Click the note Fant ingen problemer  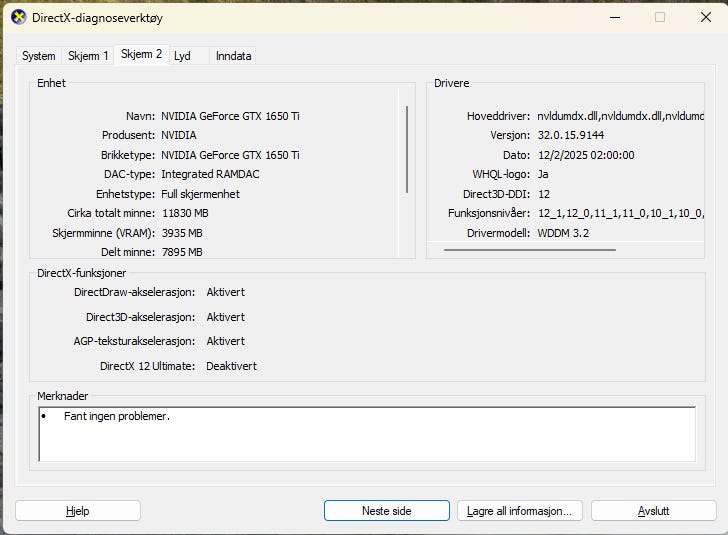coord(117,416)
